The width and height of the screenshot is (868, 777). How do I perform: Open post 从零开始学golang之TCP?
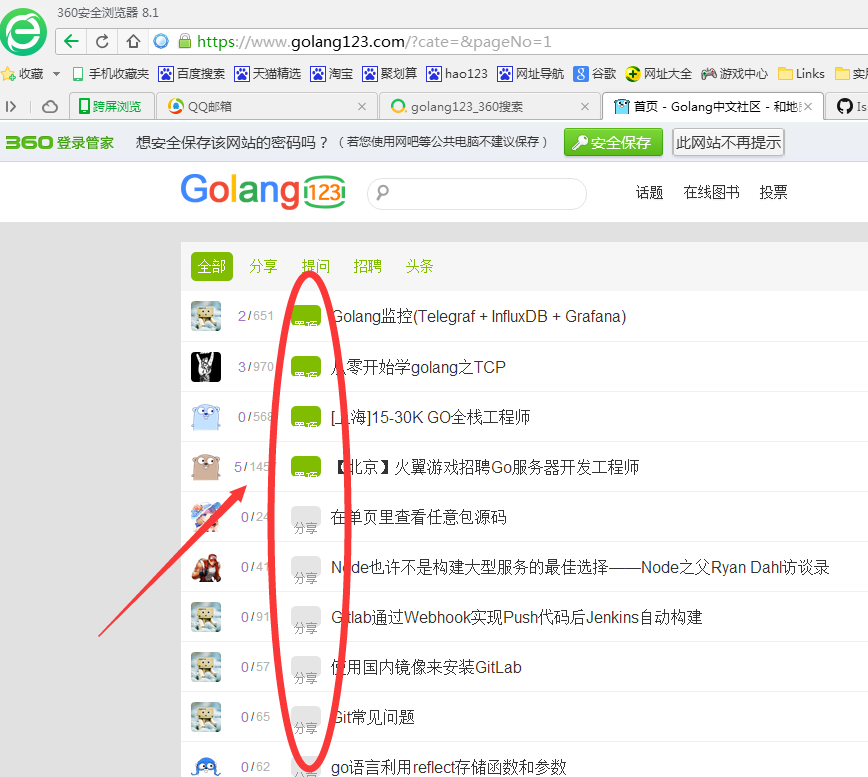coord(418,367)
